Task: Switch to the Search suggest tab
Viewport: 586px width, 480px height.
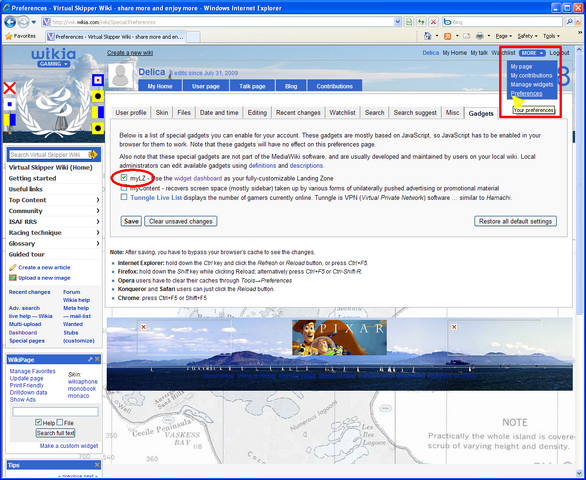Action: point(415,113)
